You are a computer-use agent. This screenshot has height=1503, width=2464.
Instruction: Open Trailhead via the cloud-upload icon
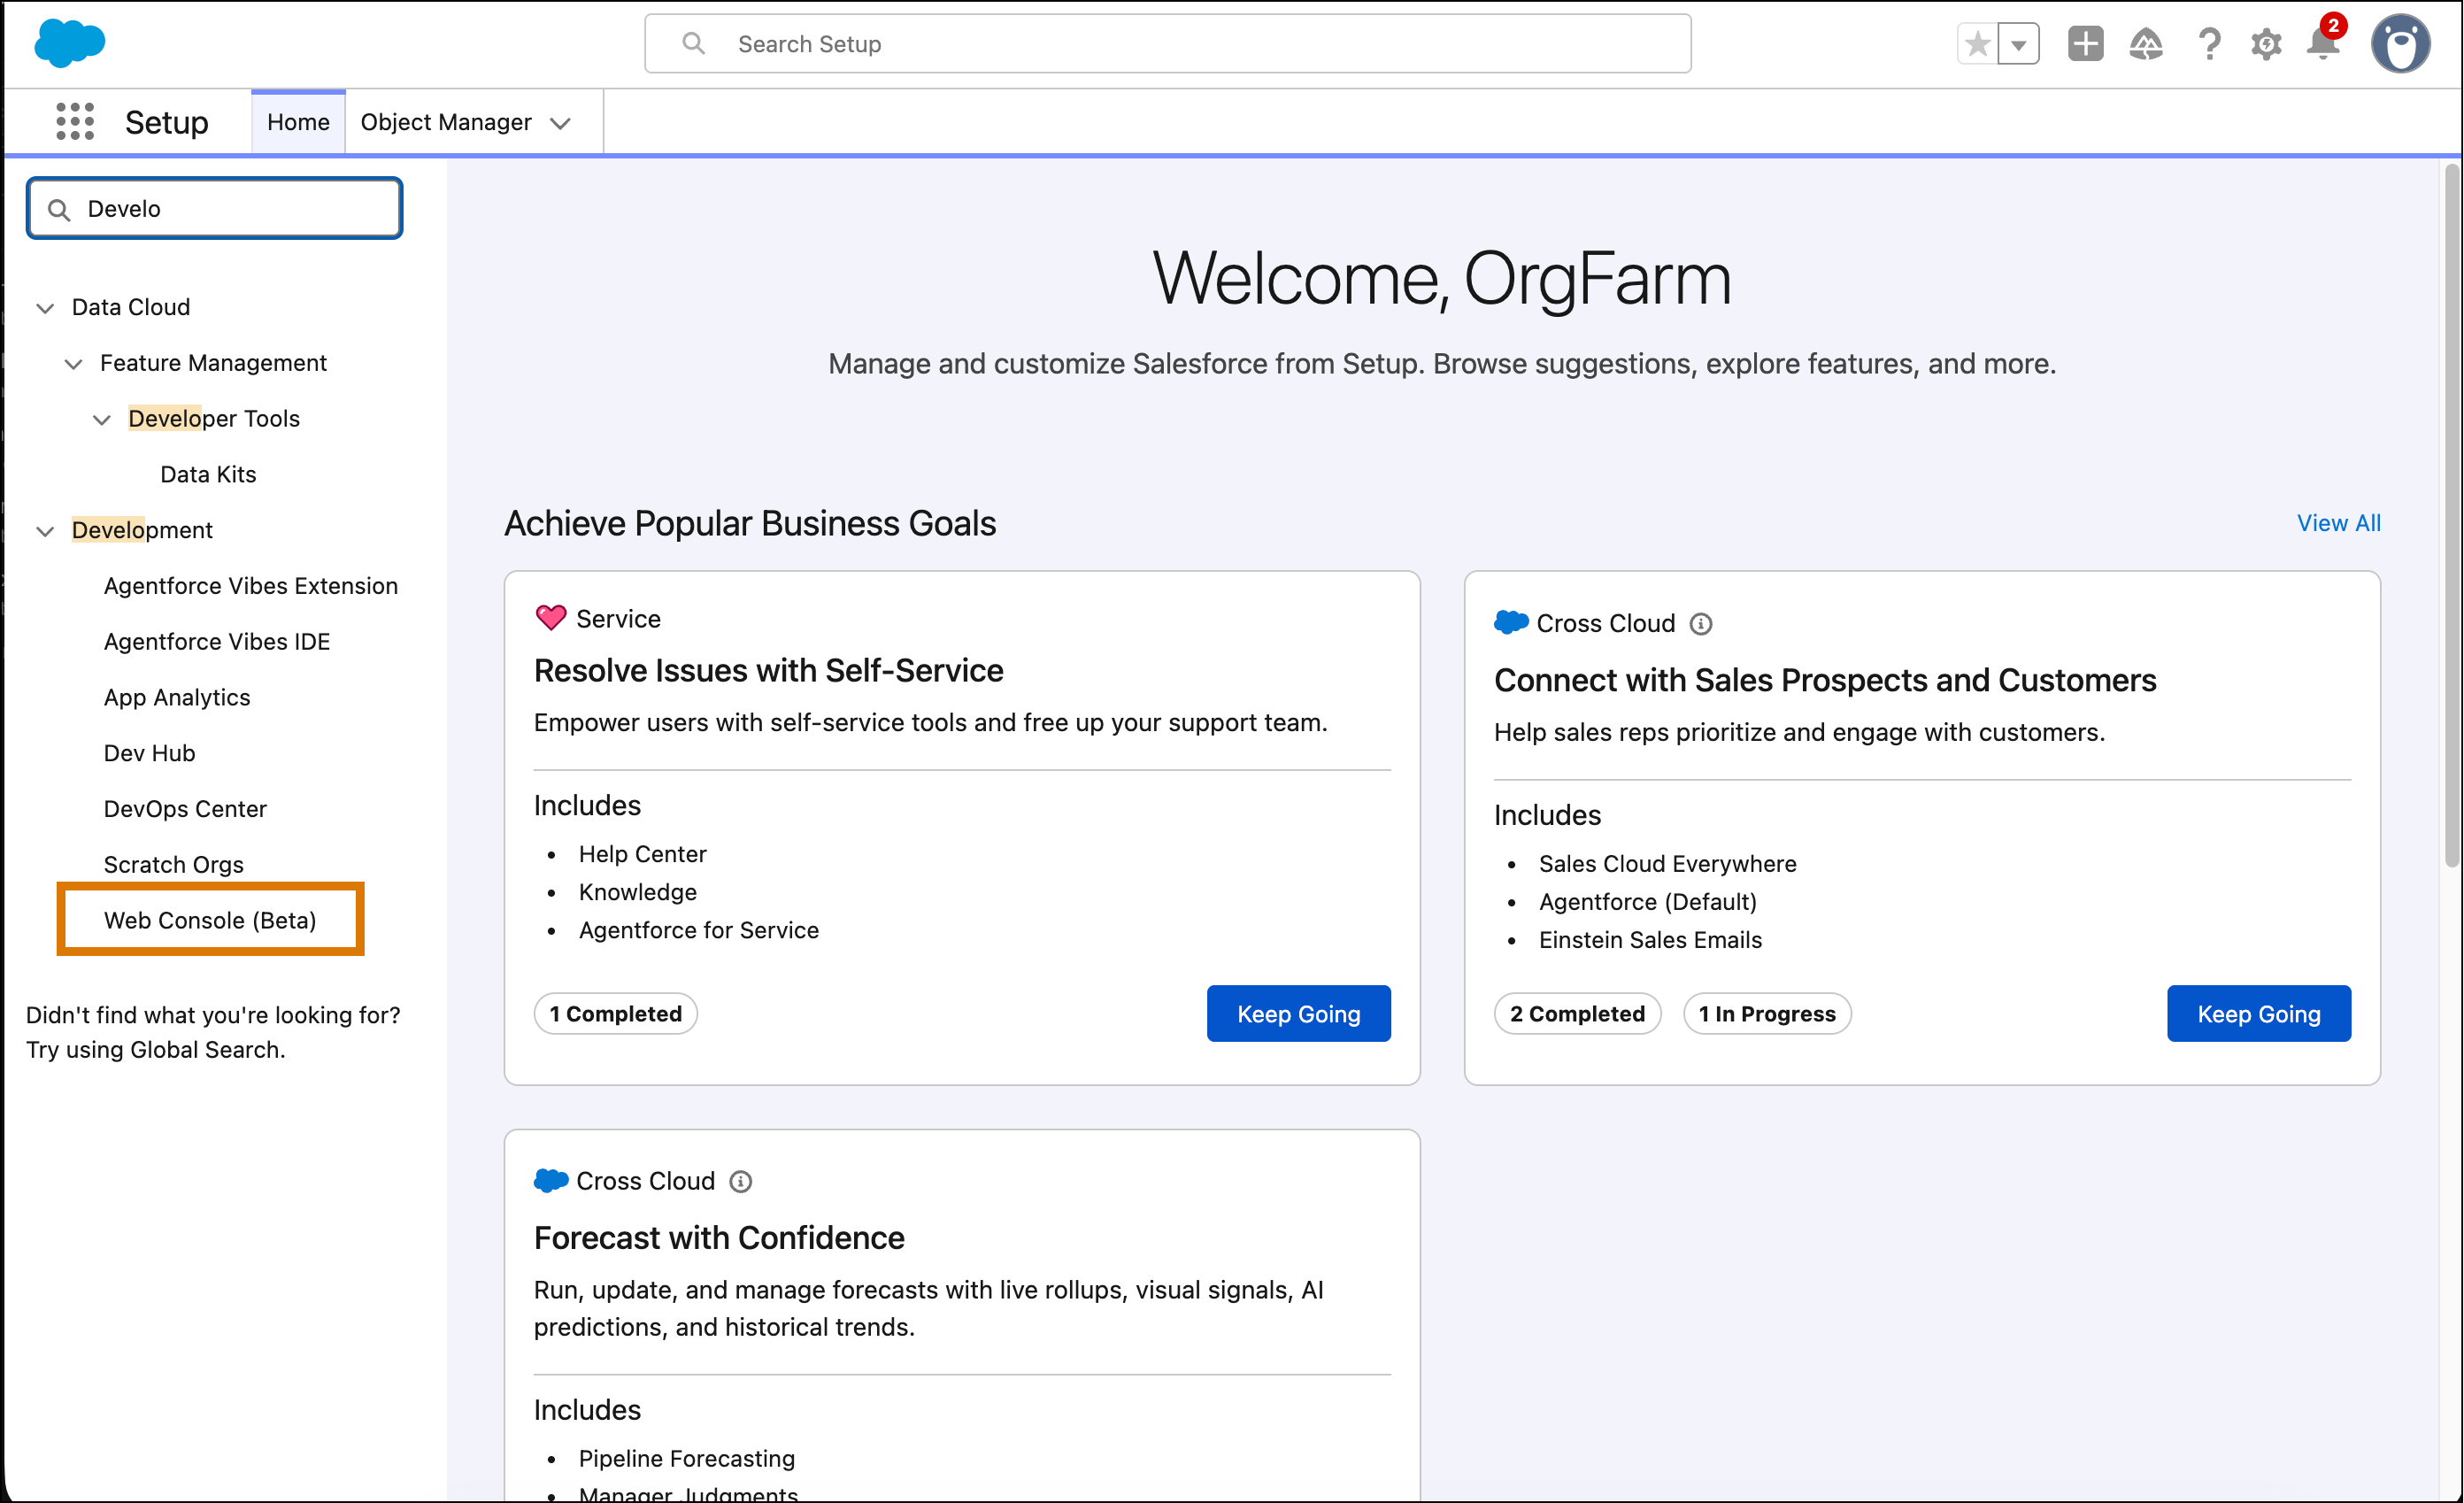(x=2147, y=43)
